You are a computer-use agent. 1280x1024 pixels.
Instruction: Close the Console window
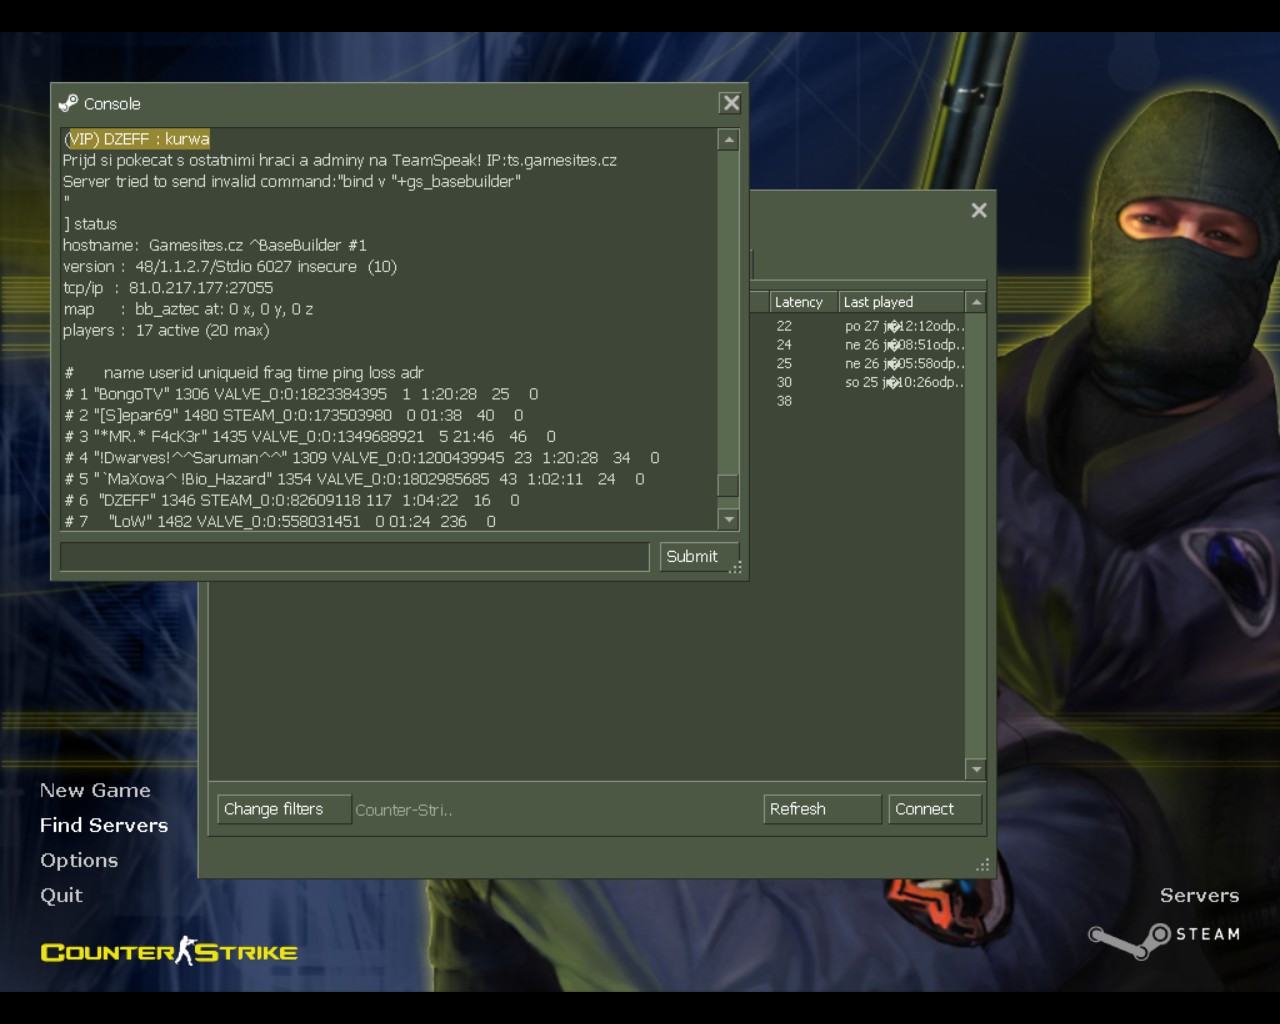click(x=731, y=103)
